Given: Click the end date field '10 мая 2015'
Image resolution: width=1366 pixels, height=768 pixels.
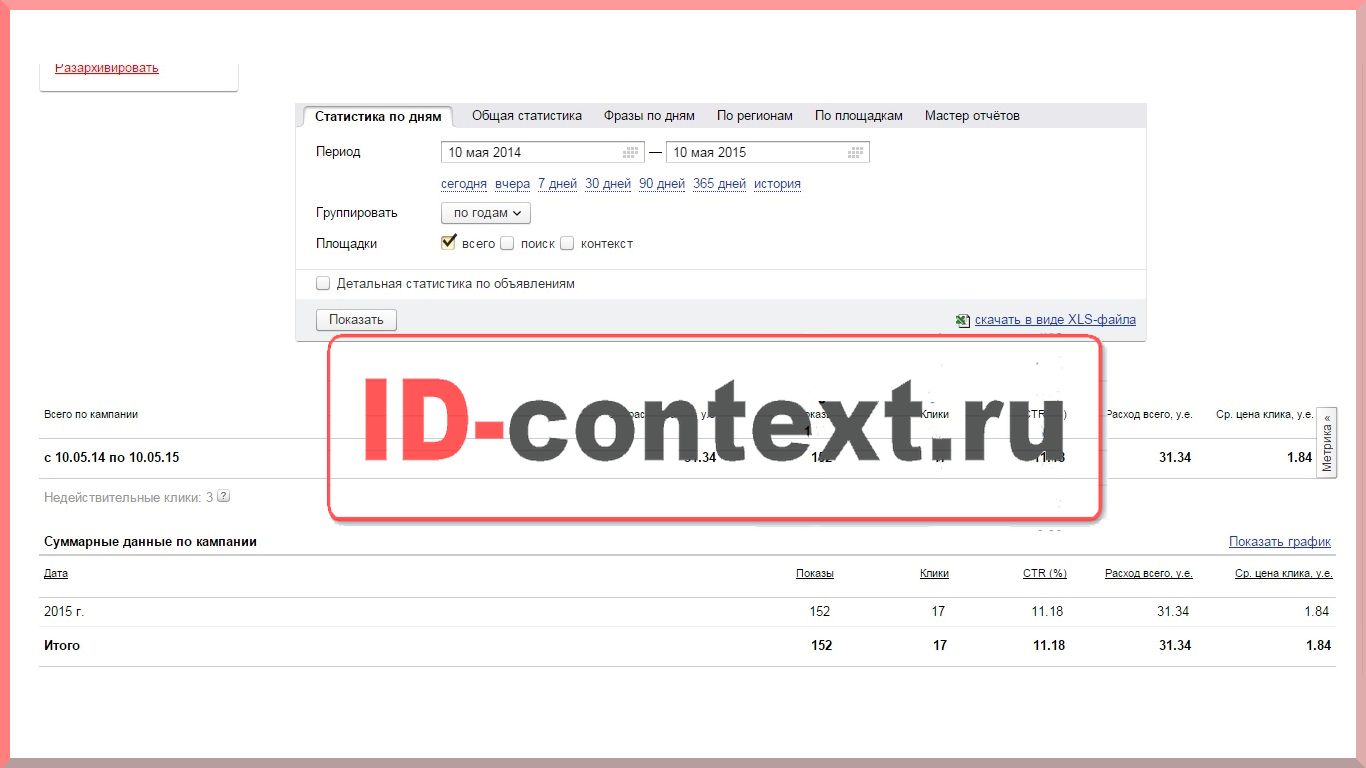Looking at the screenshot, I should tap(767, 152).
